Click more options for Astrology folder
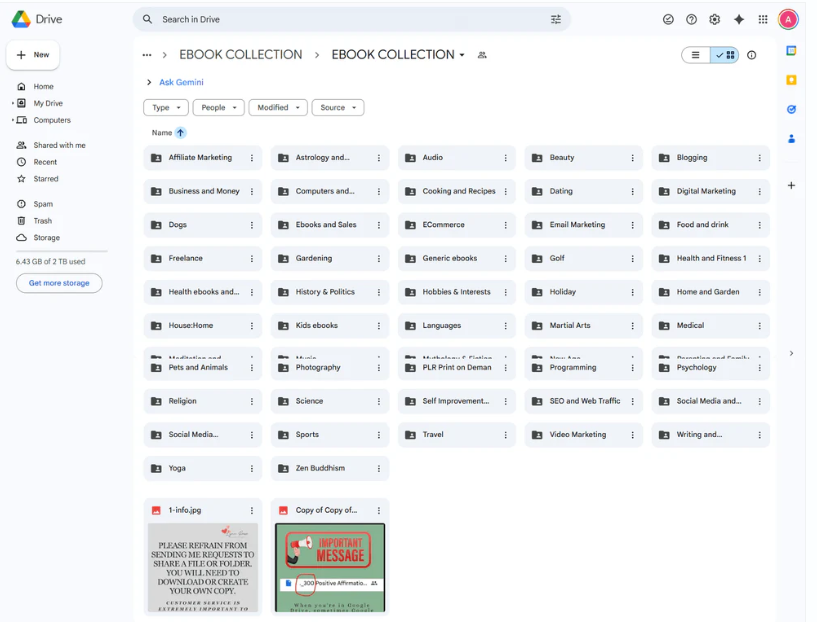The image size is (817, 622). [x=379, y=158]
